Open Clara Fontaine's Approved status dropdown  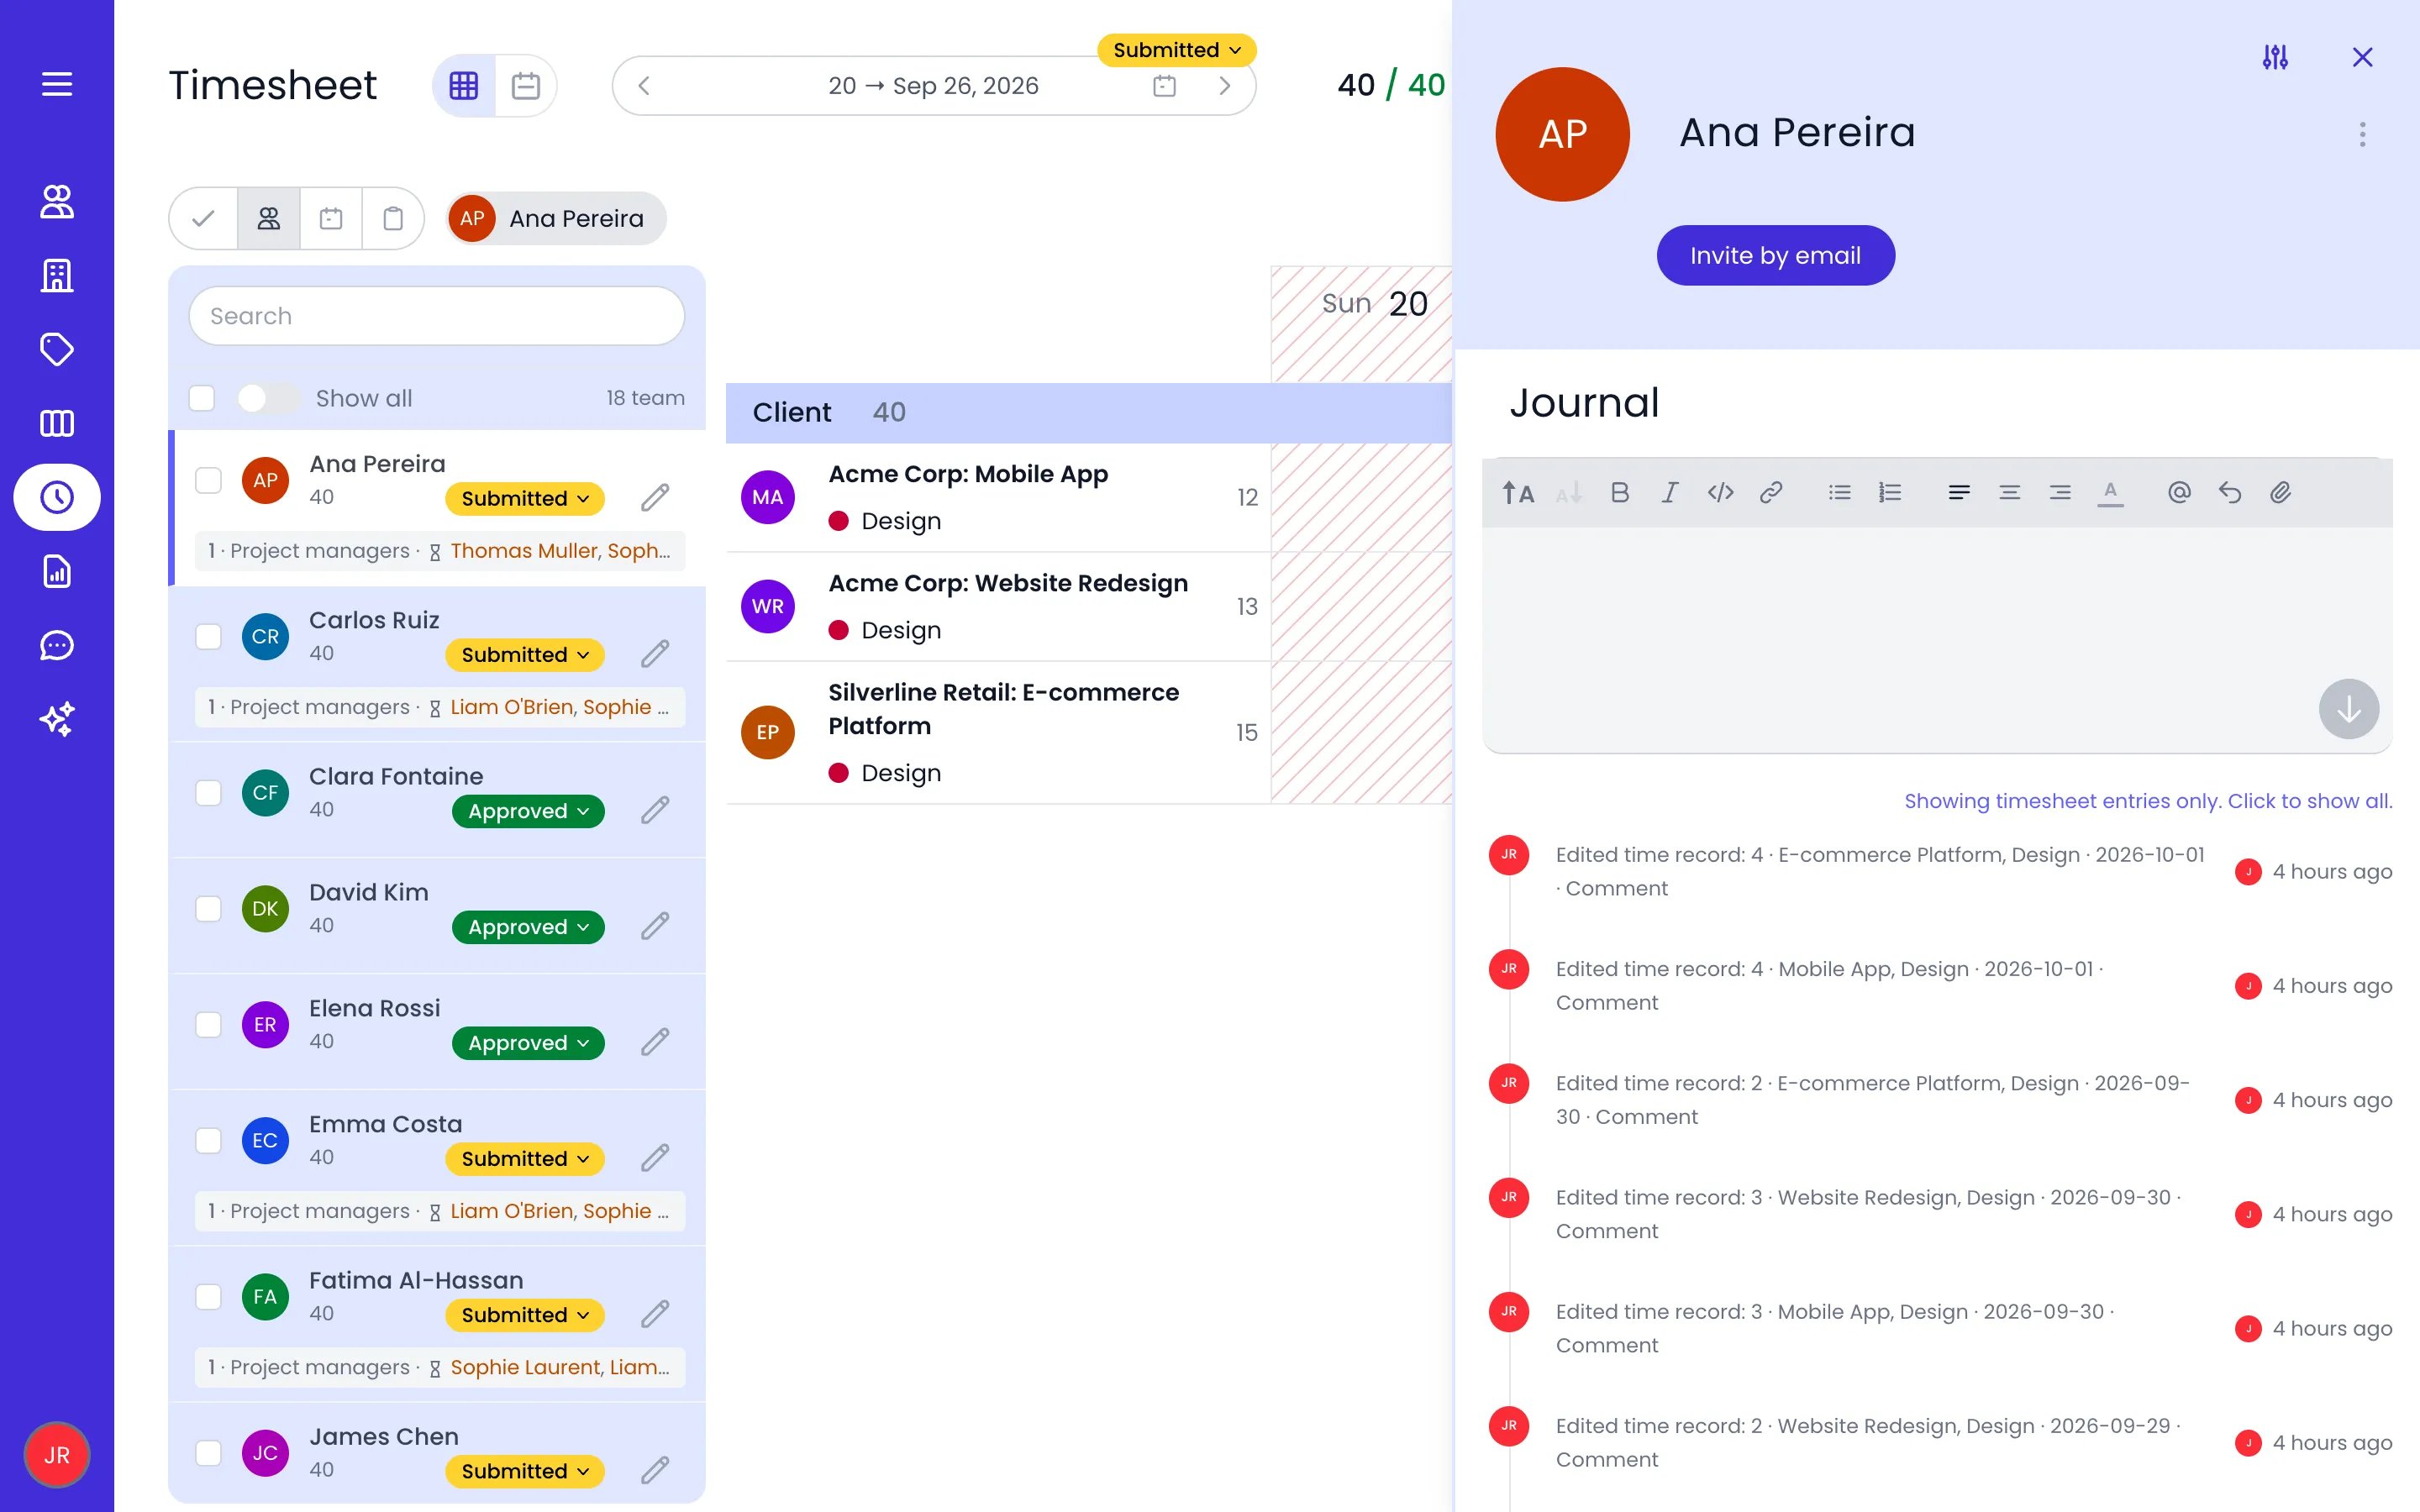point(528,811)
